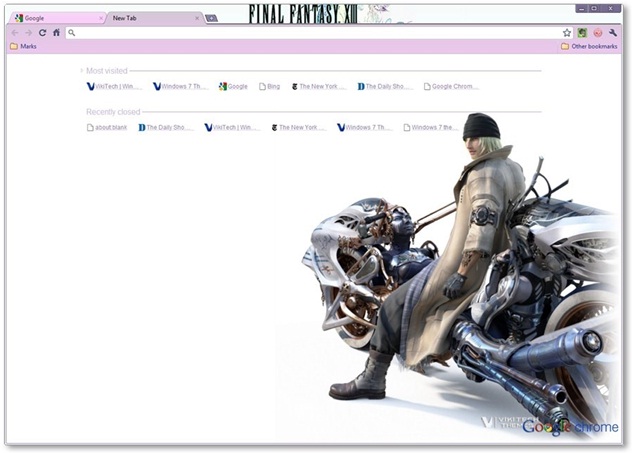Maximize the Chrome window
Viewport: 632px width, 453px height.
(x=594, y=8)
